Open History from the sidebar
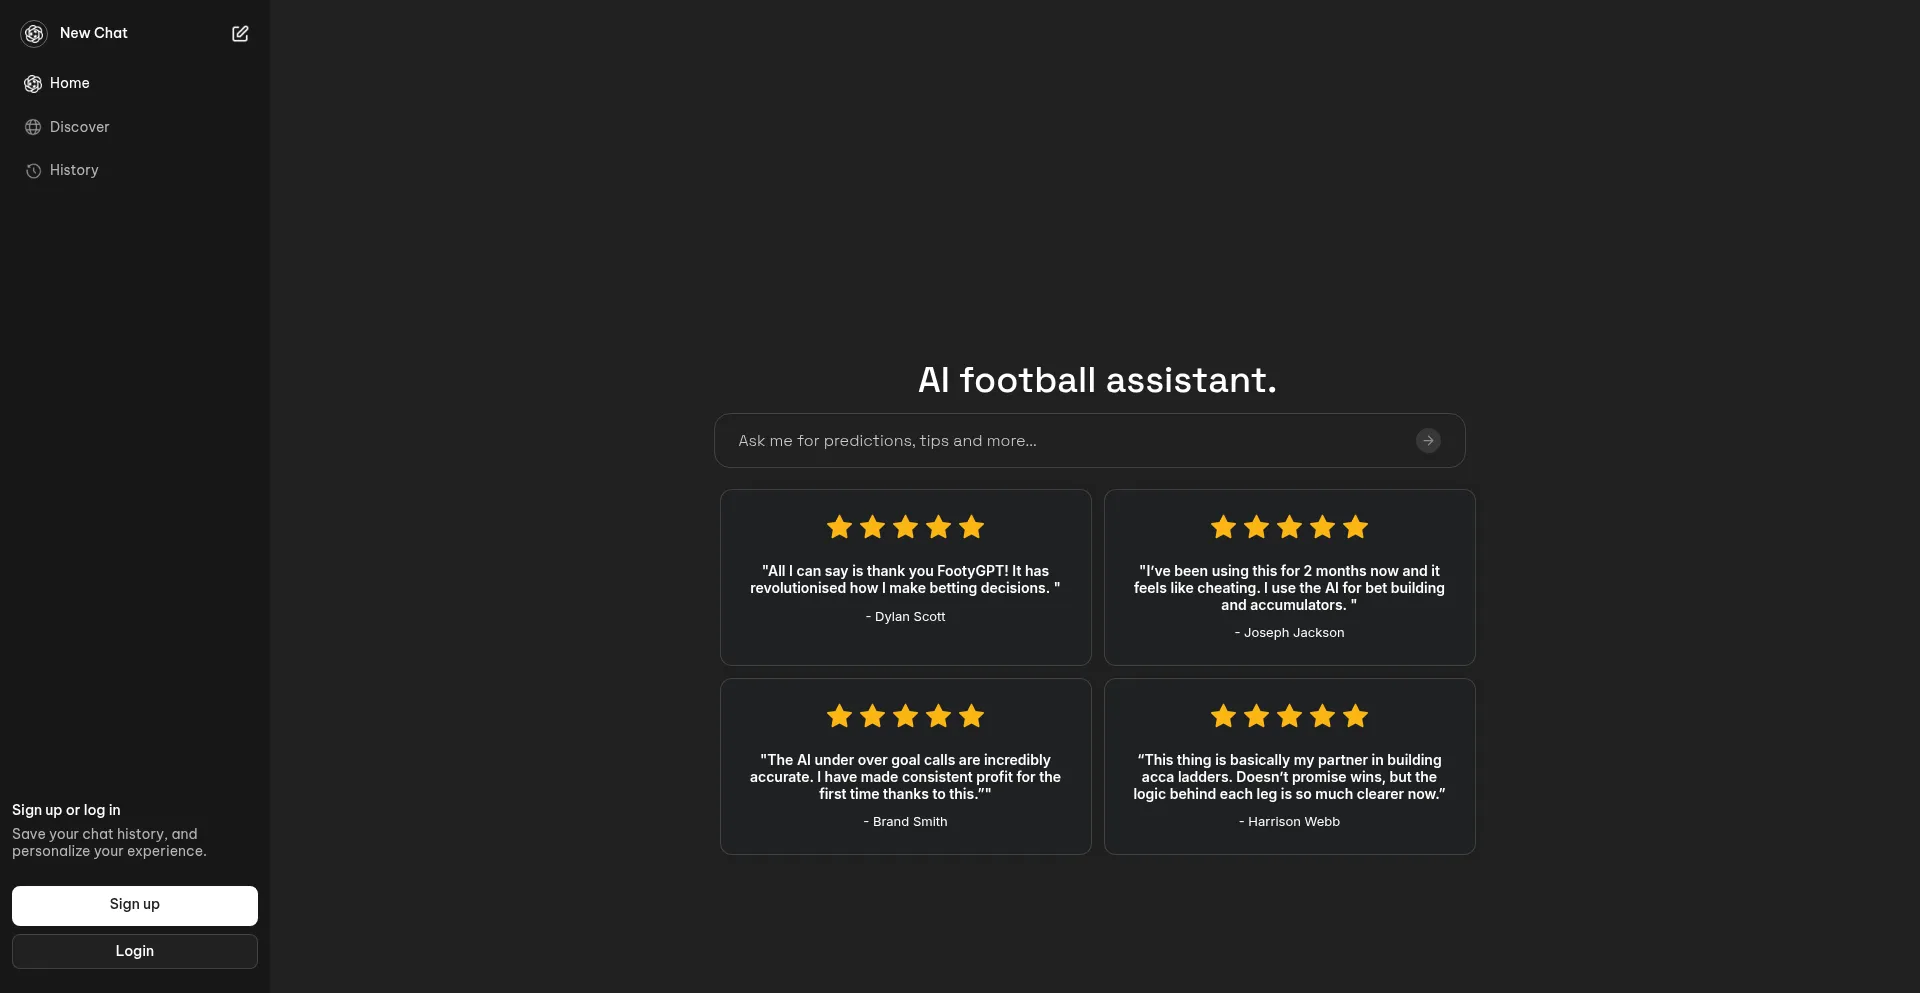The width and height of the screenshot is (1920, 993). point(73,170)
